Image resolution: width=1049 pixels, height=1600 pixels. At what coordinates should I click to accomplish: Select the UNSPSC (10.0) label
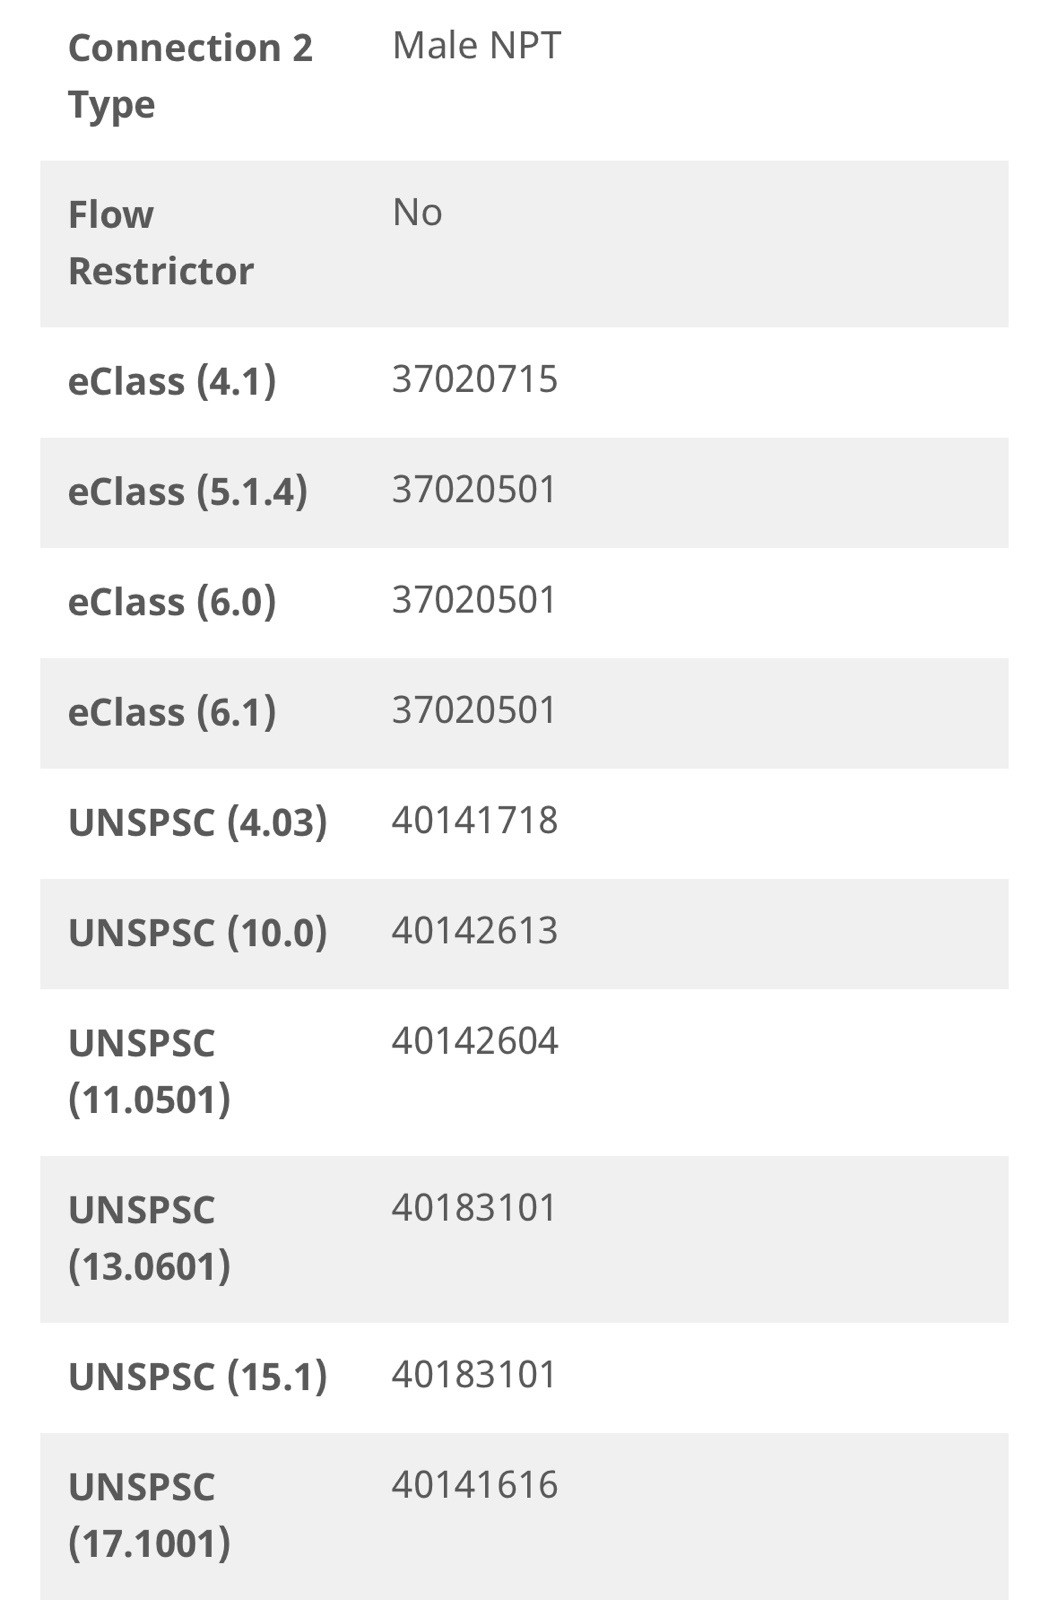(198, 933)
